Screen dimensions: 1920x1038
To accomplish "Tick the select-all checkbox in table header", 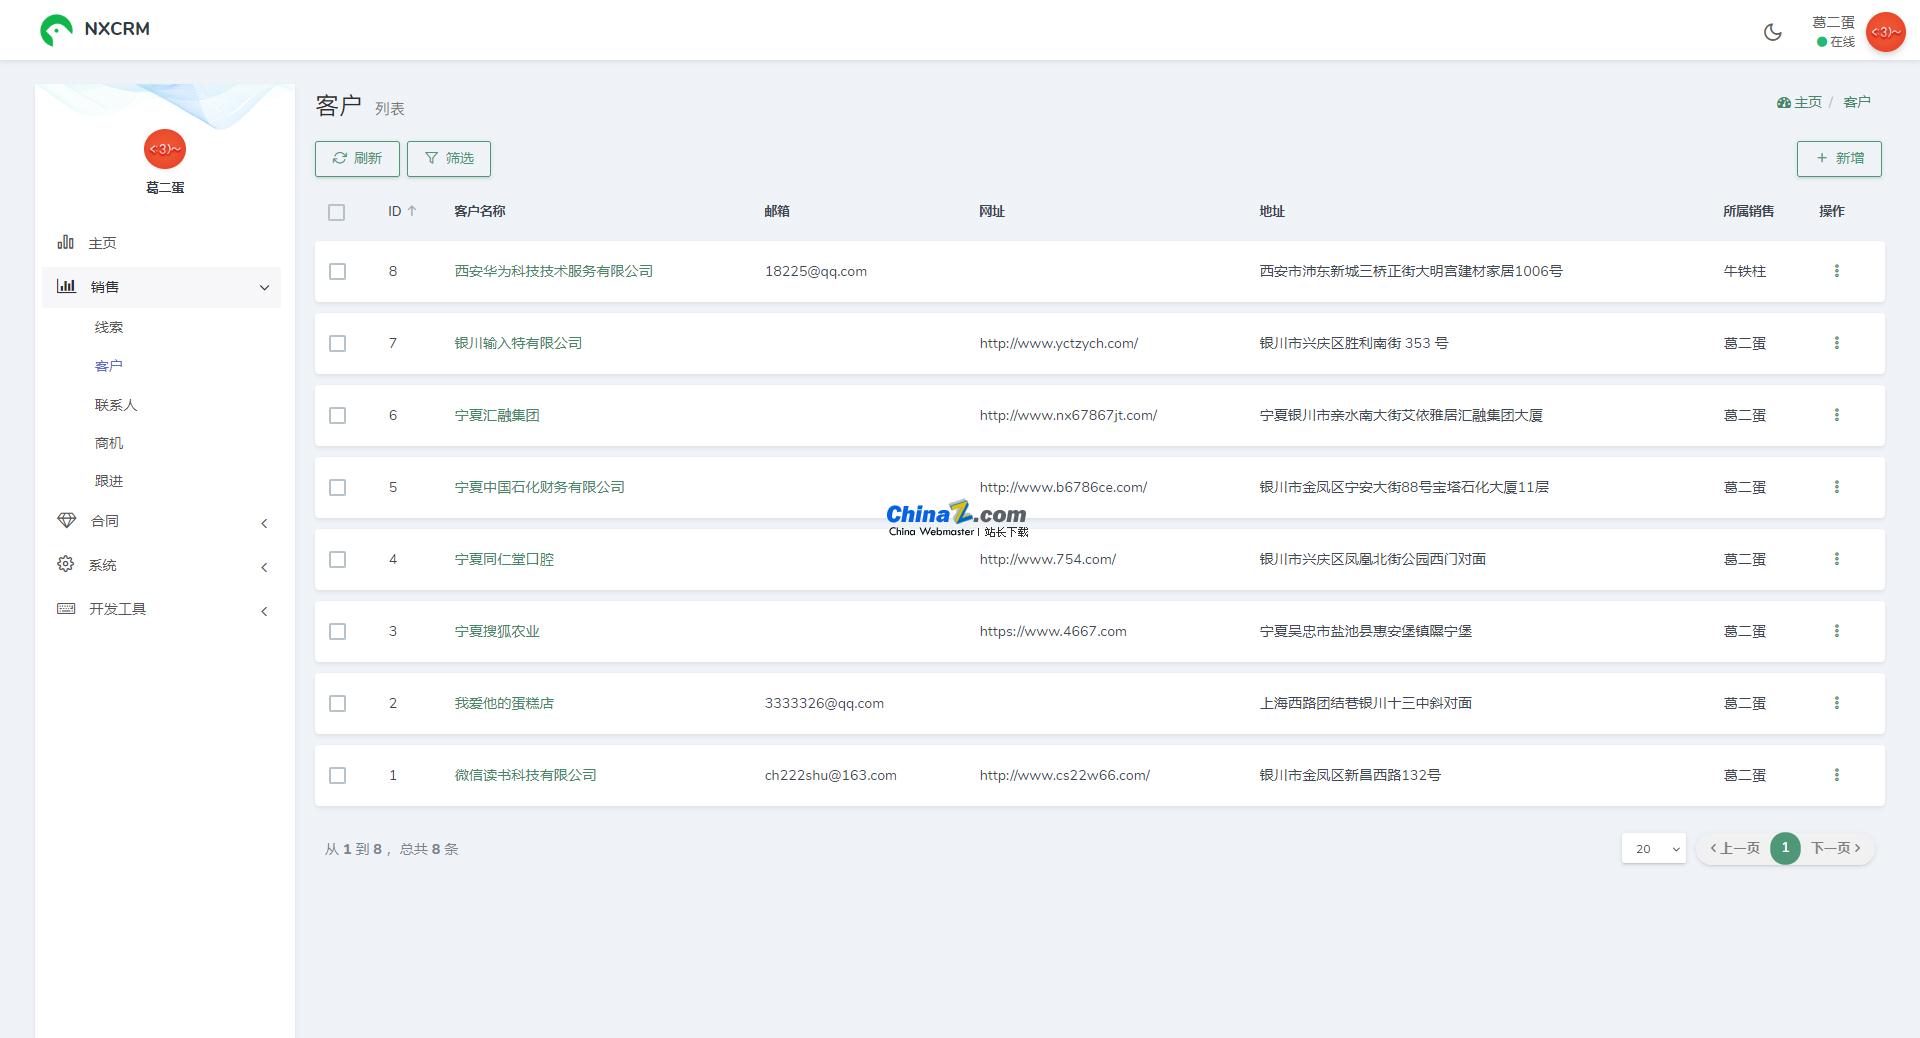I will (336, 212).
